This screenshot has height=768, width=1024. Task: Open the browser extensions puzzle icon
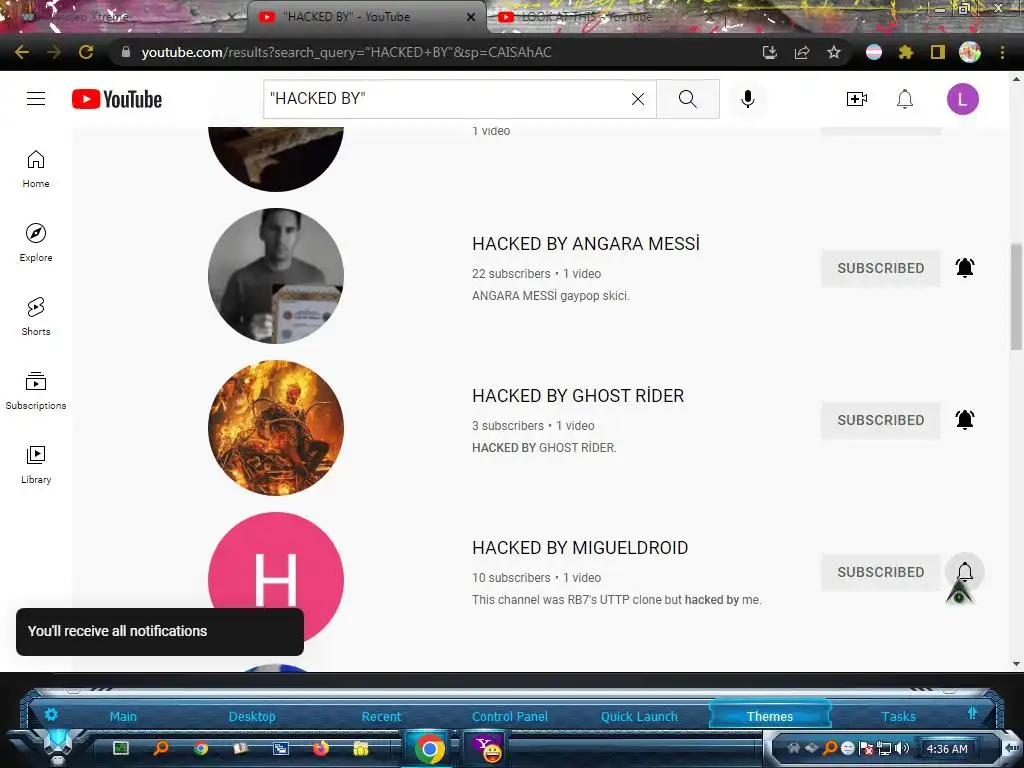905,52
